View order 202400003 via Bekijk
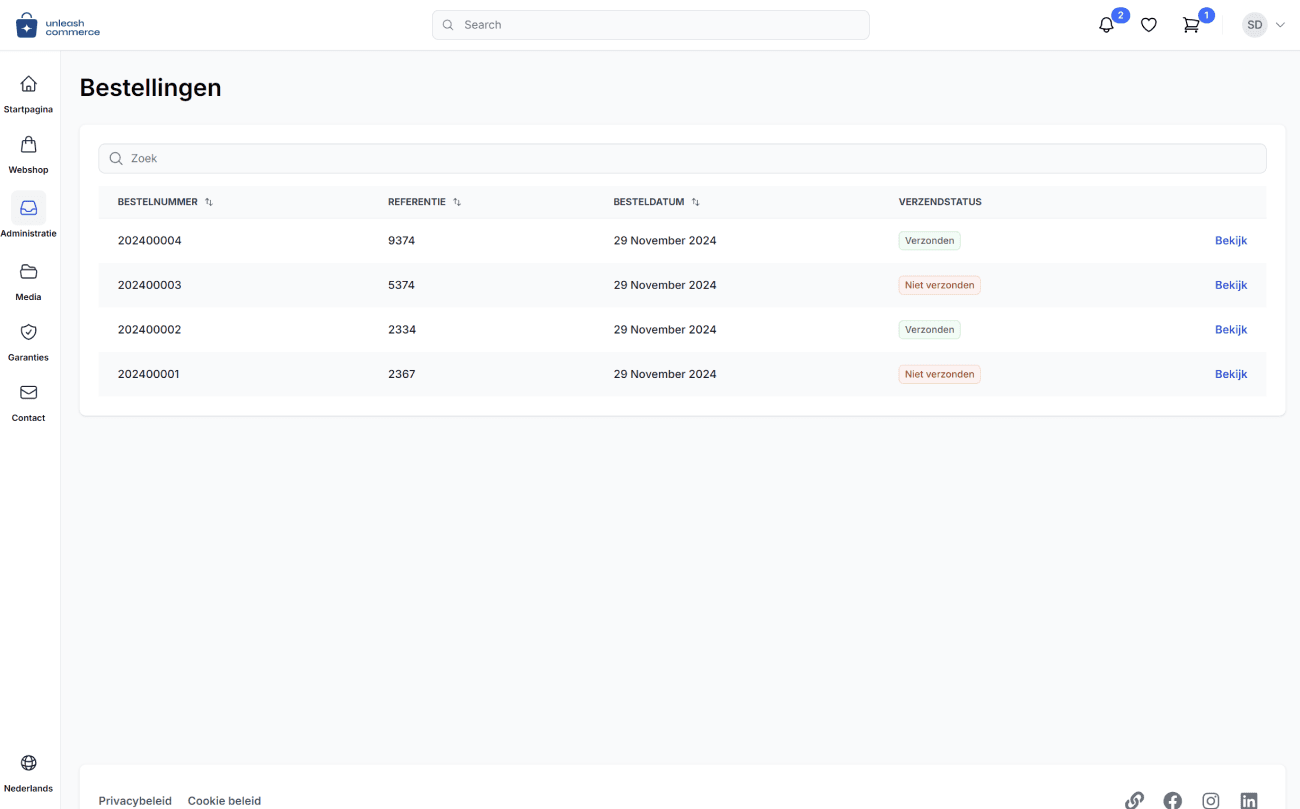1300x809 pixels. pos(1231,285)
